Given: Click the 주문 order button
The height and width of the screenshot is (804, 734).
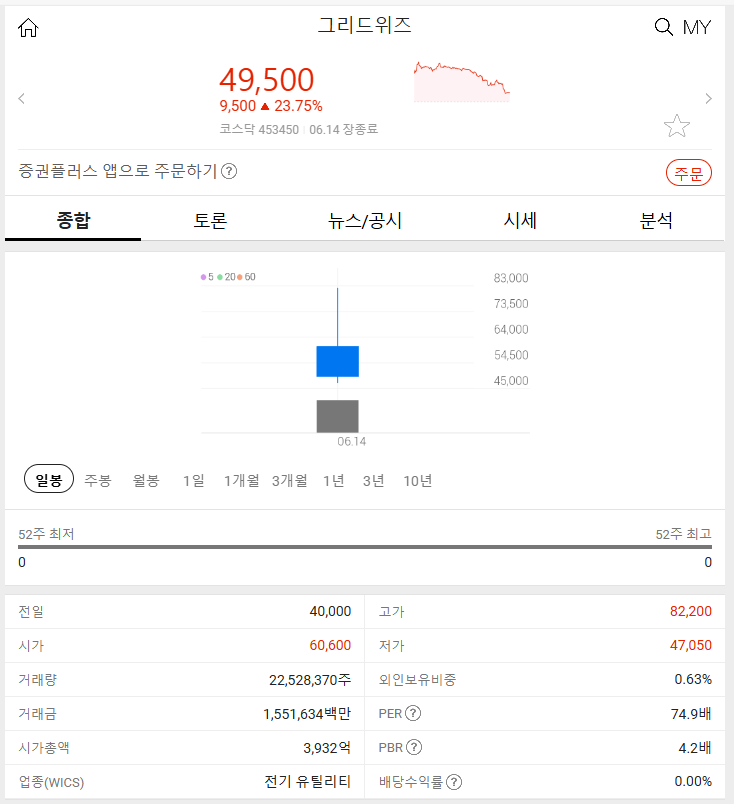Looking at the screenshot, I should click(x=688, y=173).
